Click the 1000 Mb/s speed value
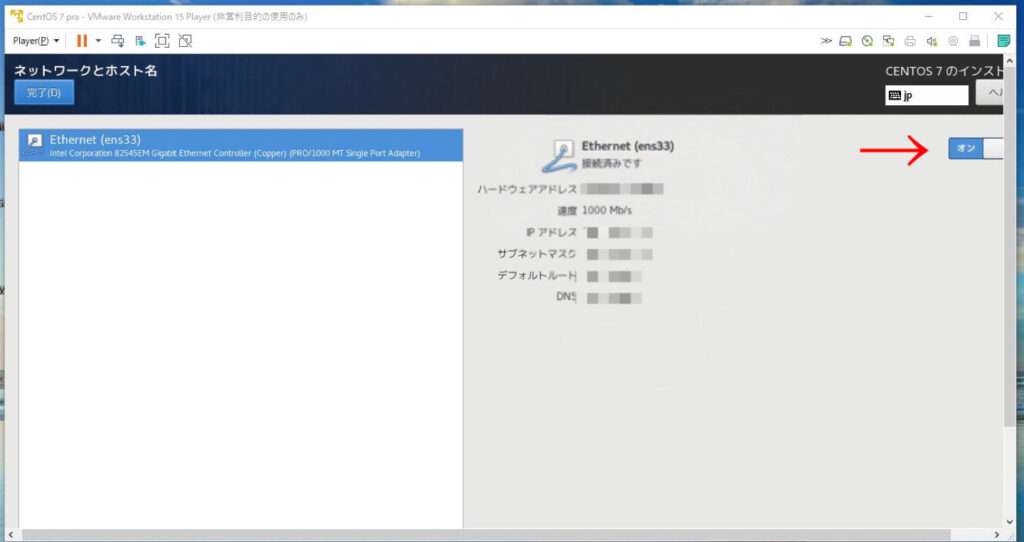 pos(607,210)
